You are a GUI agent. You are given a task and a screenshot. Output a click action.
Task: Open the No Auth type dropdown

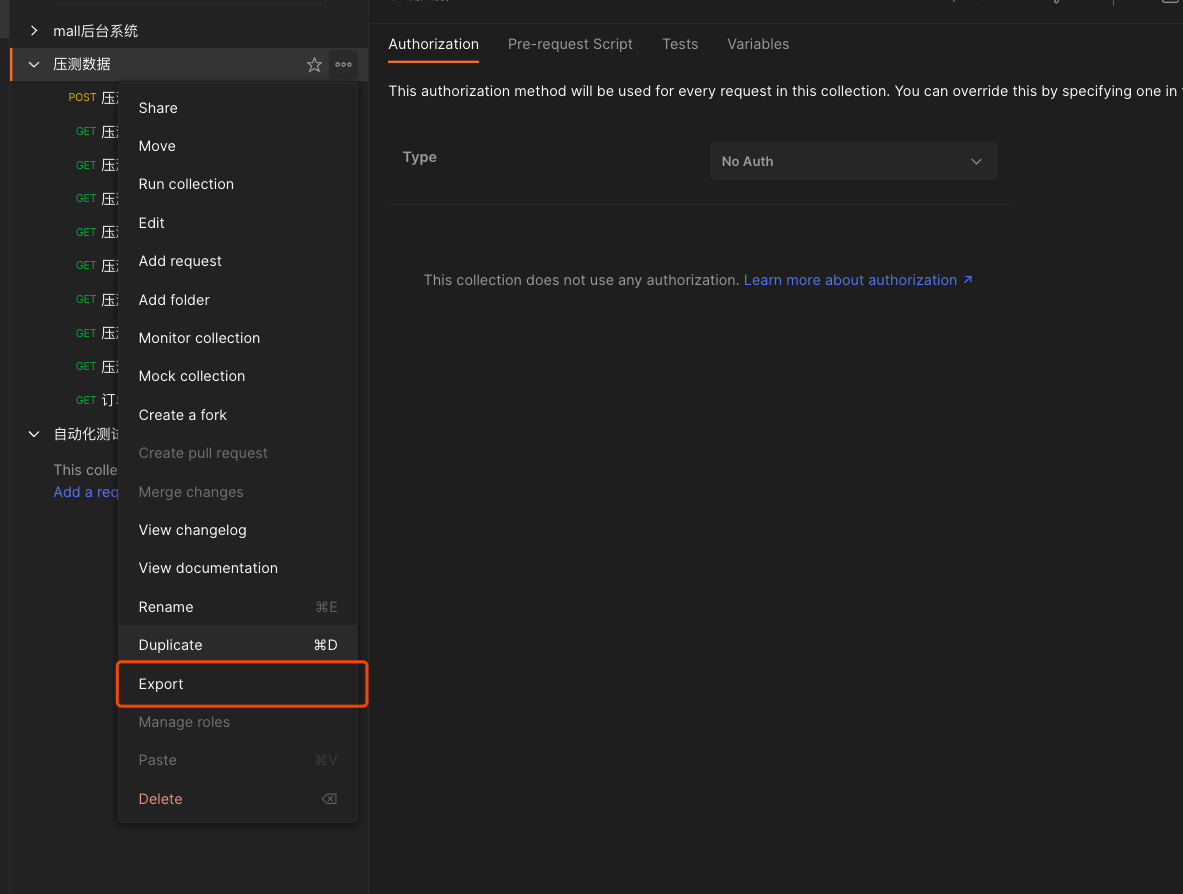(x=853, y=161)
